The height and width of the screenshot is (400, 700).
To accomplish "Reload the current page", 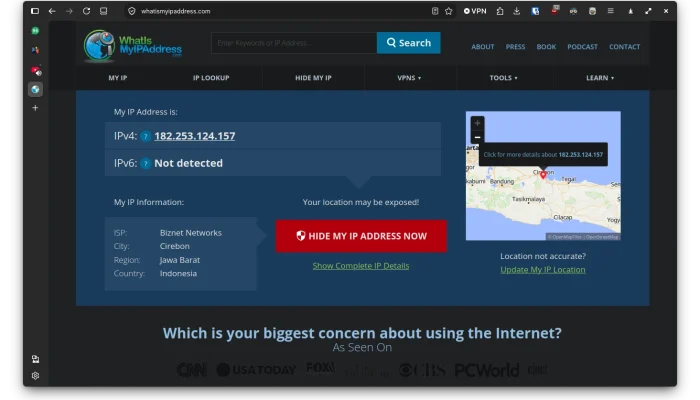I will pyautogui.click(x=86, y=11).
